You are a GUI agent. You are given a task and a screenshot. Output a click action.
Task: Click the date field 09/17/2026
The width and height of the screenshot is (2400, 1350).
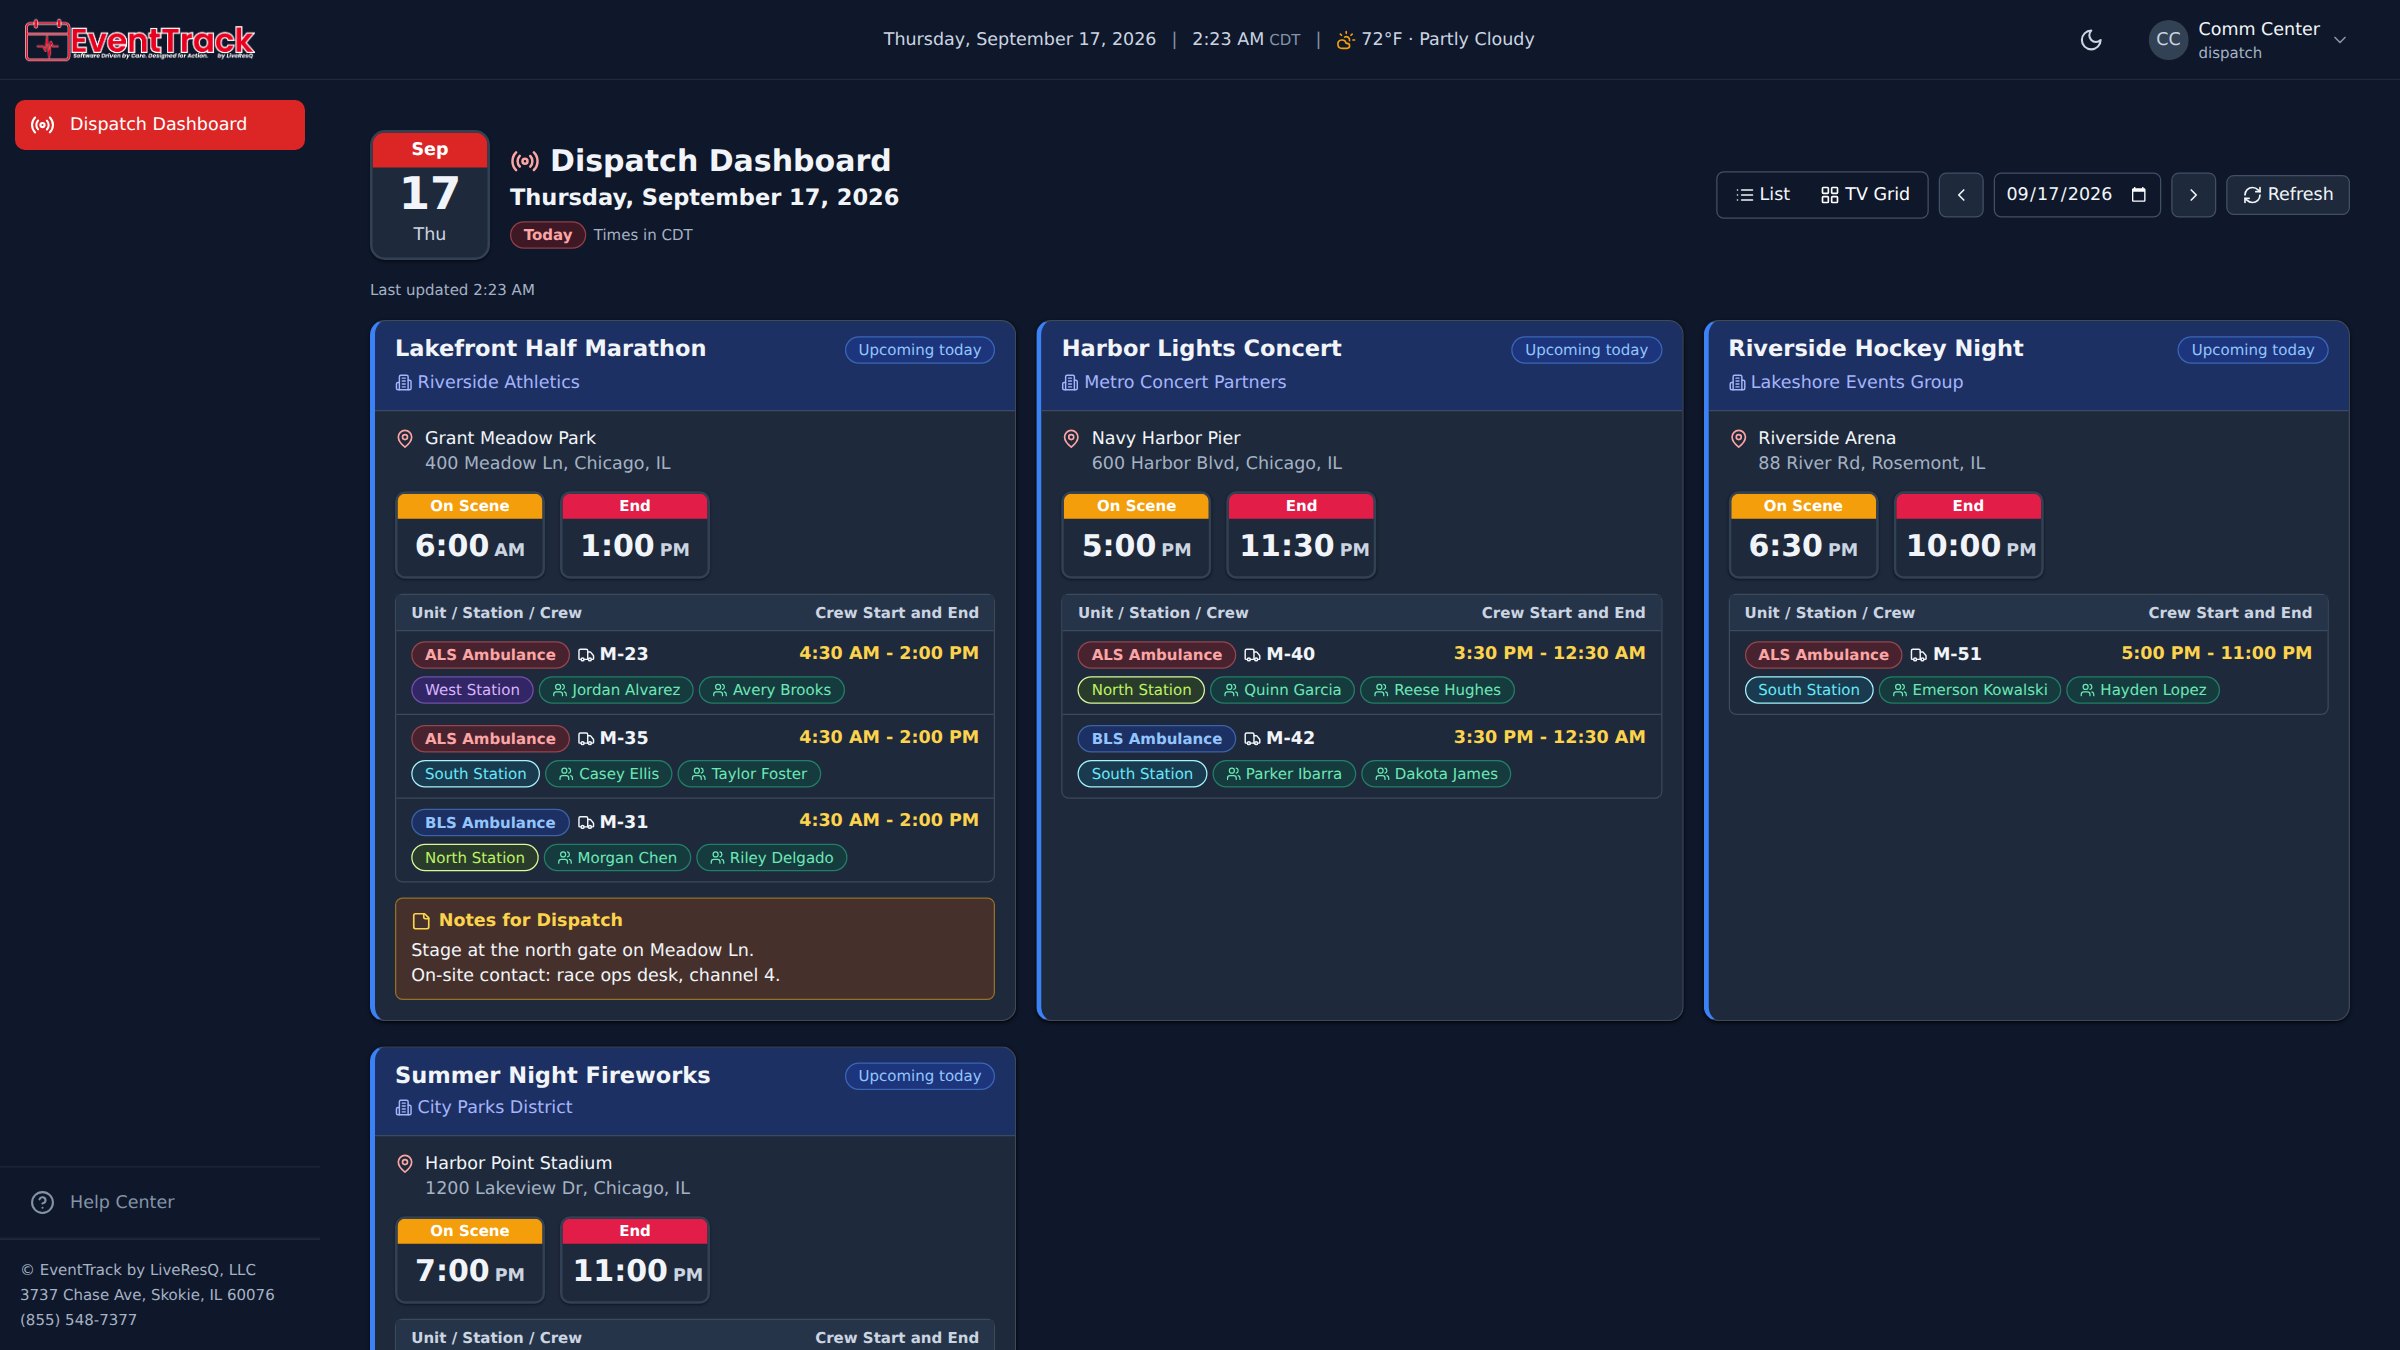[x=2076, y=195]
